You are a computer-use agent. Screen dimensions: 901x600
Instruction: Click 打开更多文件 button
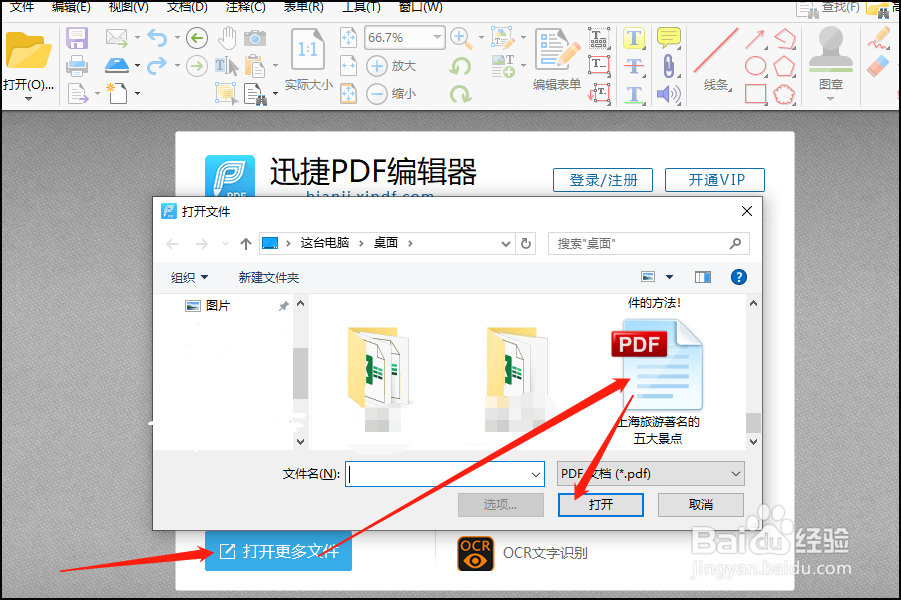tap(278, 551)
